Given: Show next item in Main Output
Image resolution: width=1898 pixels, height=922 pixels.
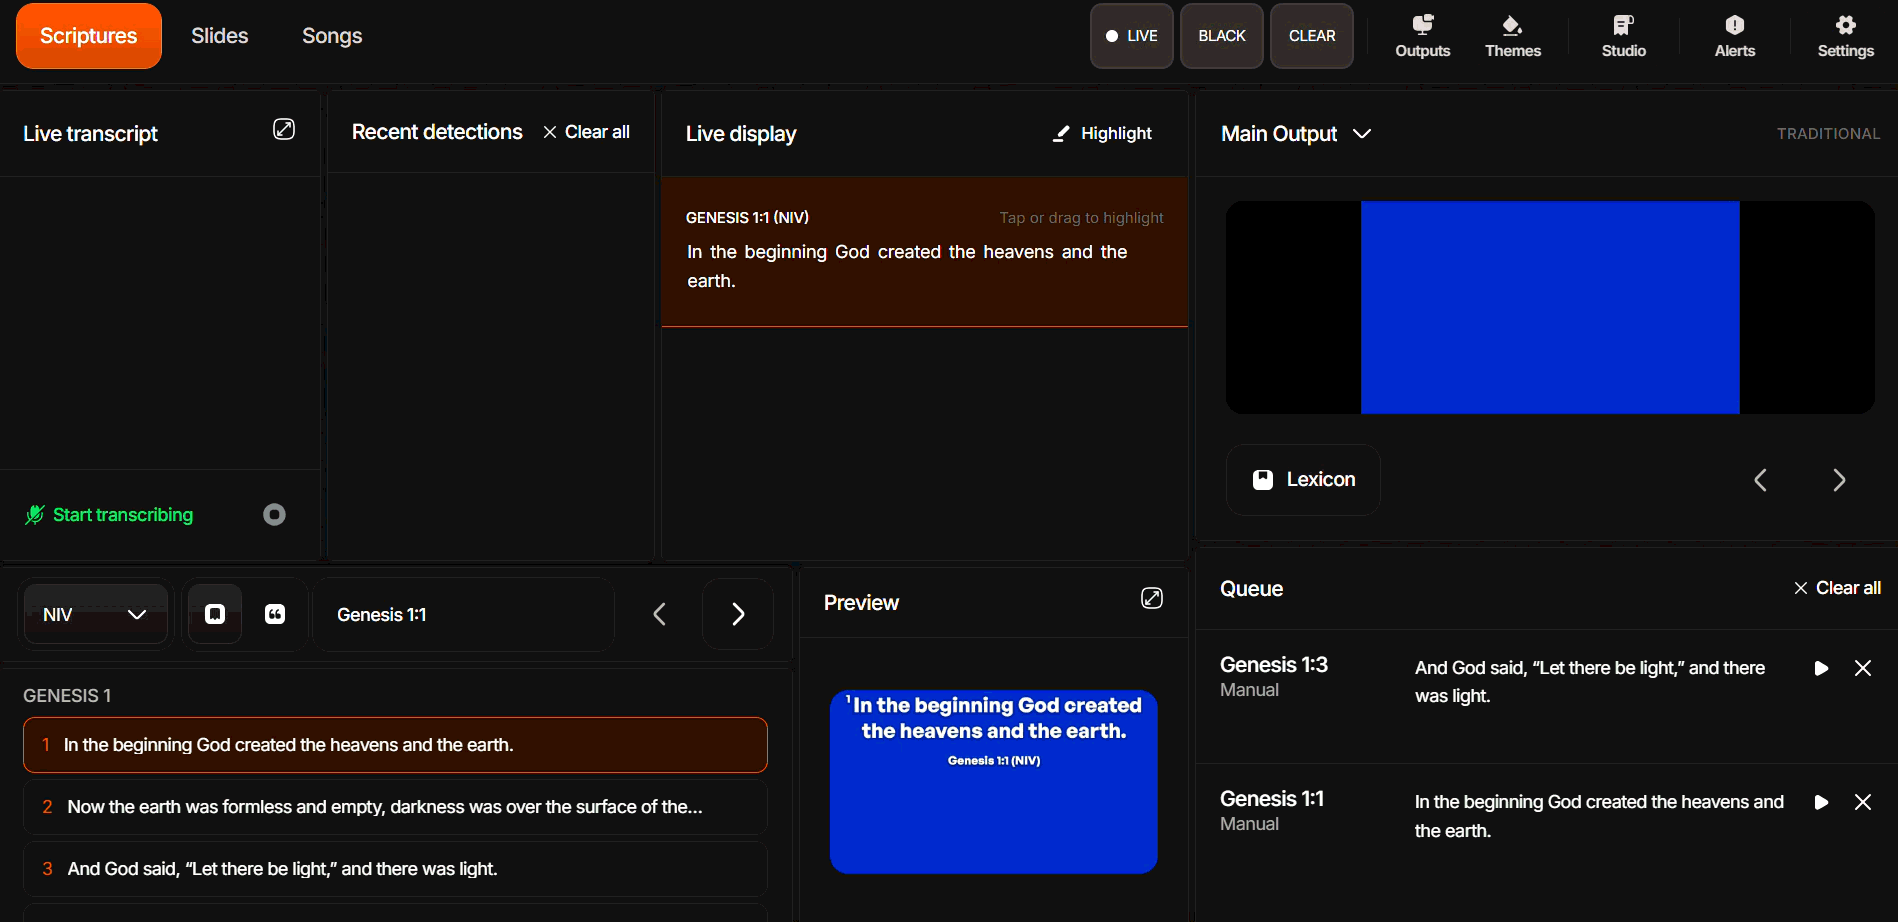Looking at the screenshot, I should tap(1839, 480).
